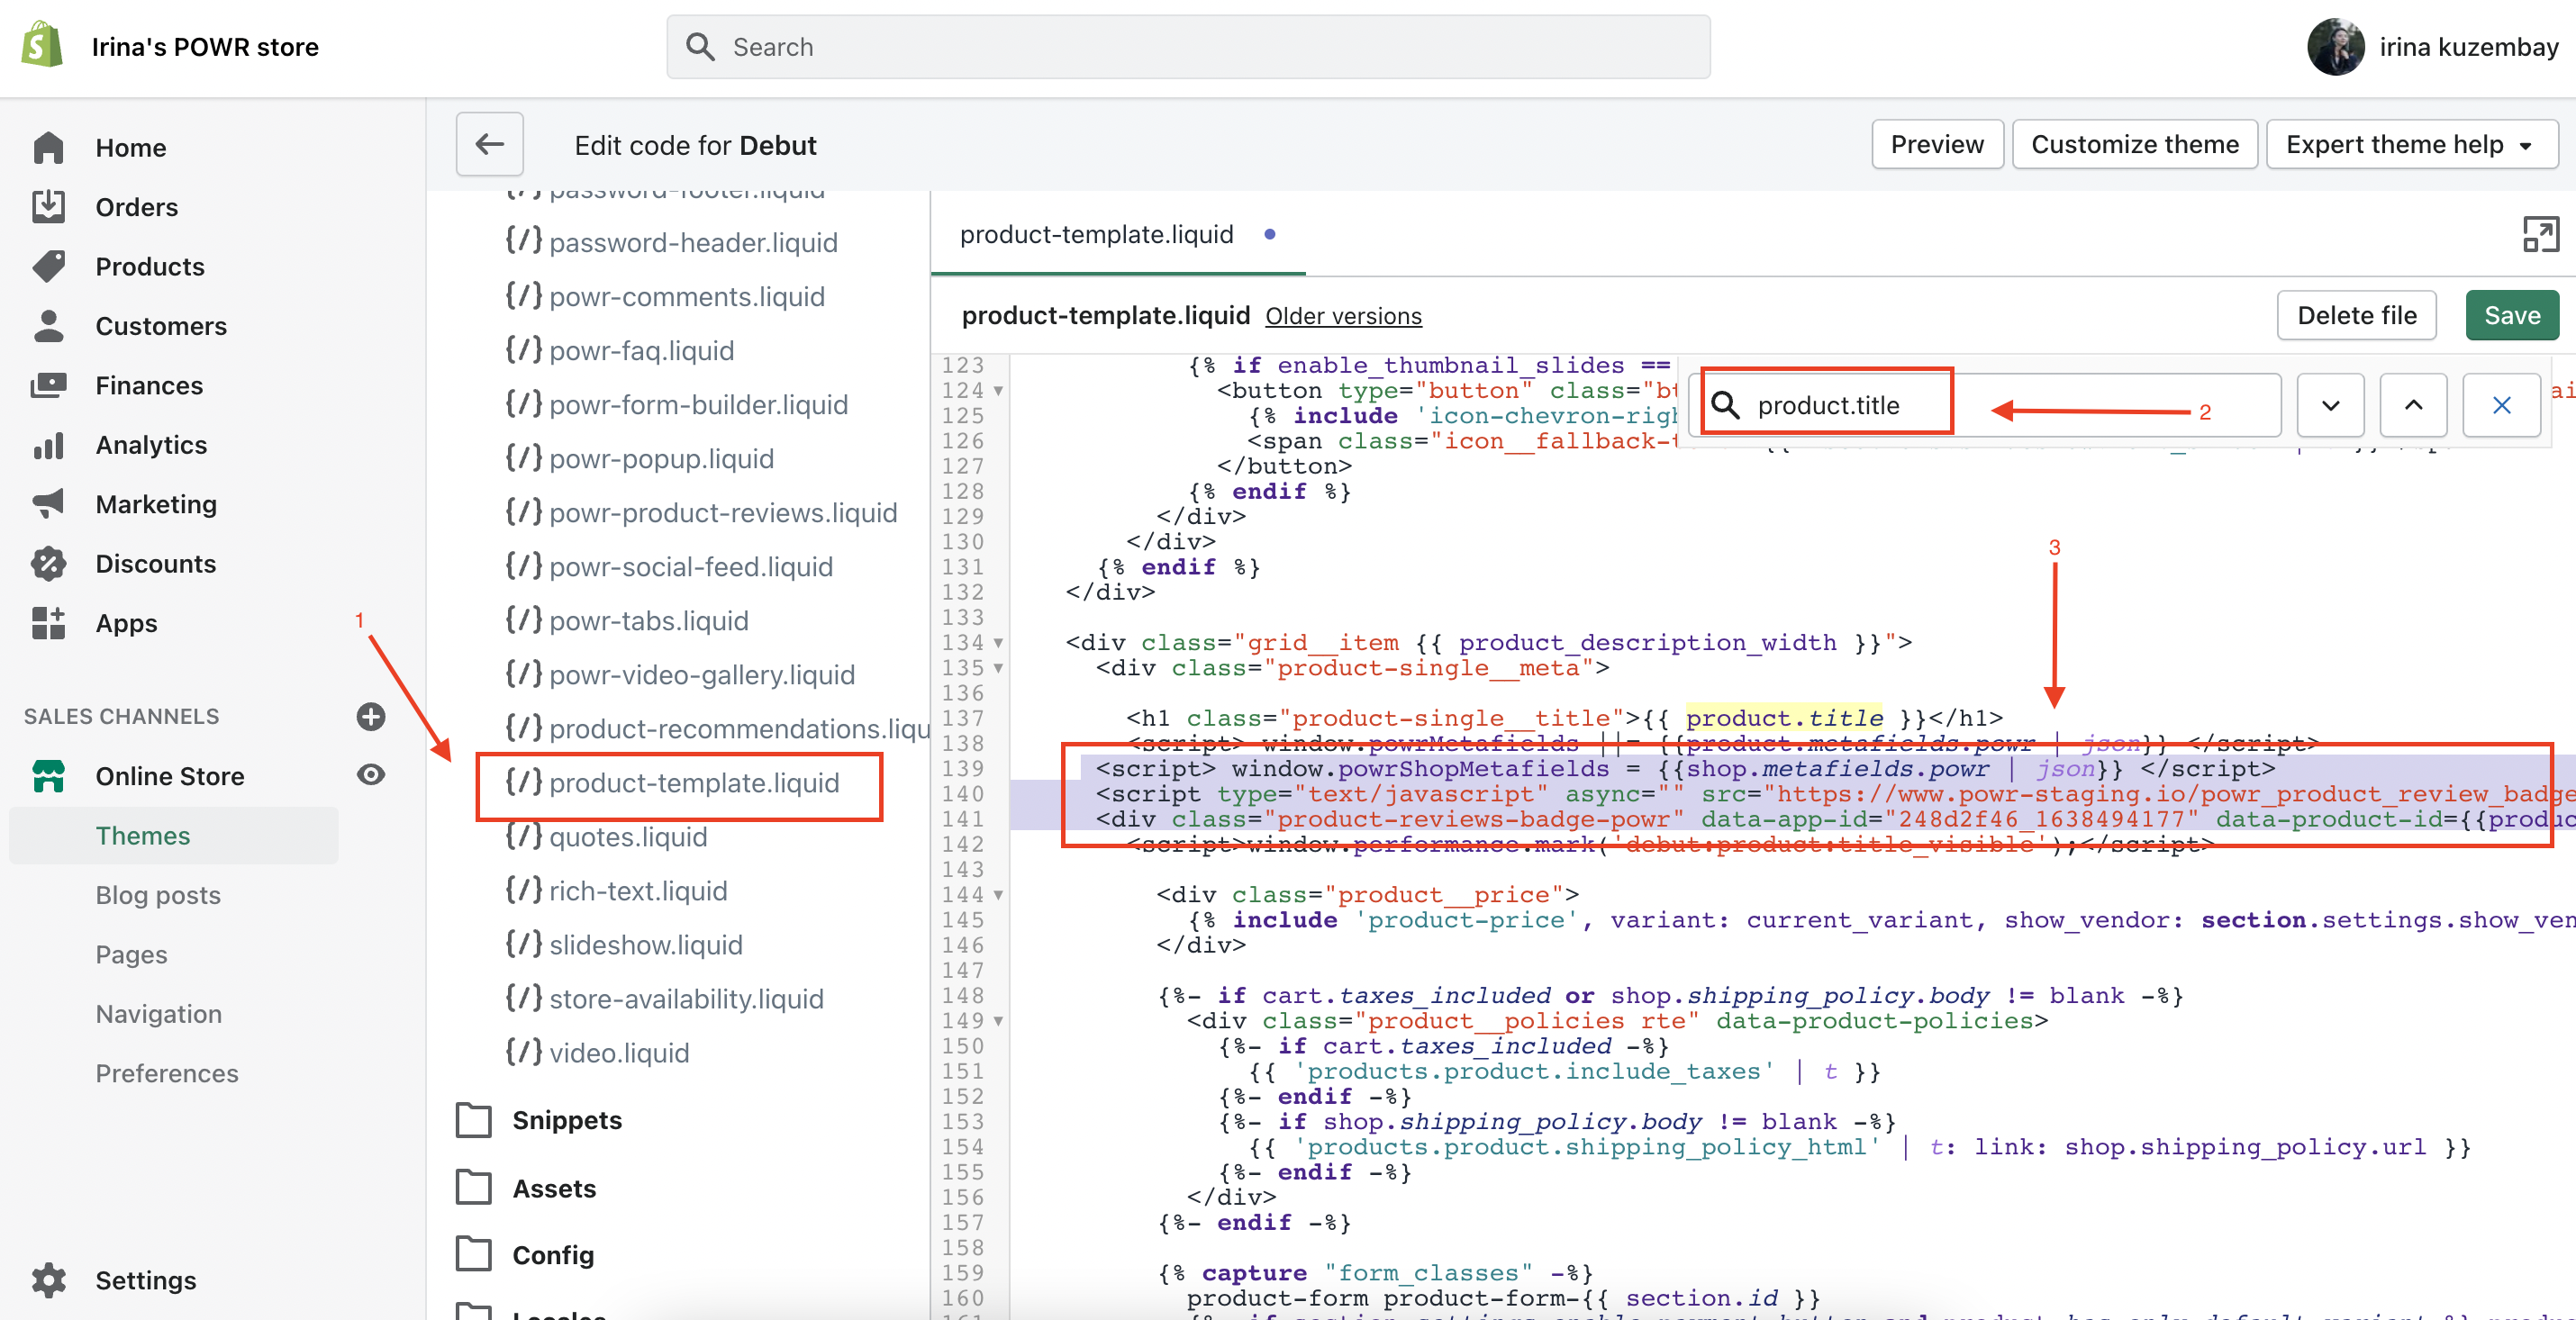Open quotes.liquid file
Viewport: 2576px width, 1320px height.
click(x=607, y=836)
